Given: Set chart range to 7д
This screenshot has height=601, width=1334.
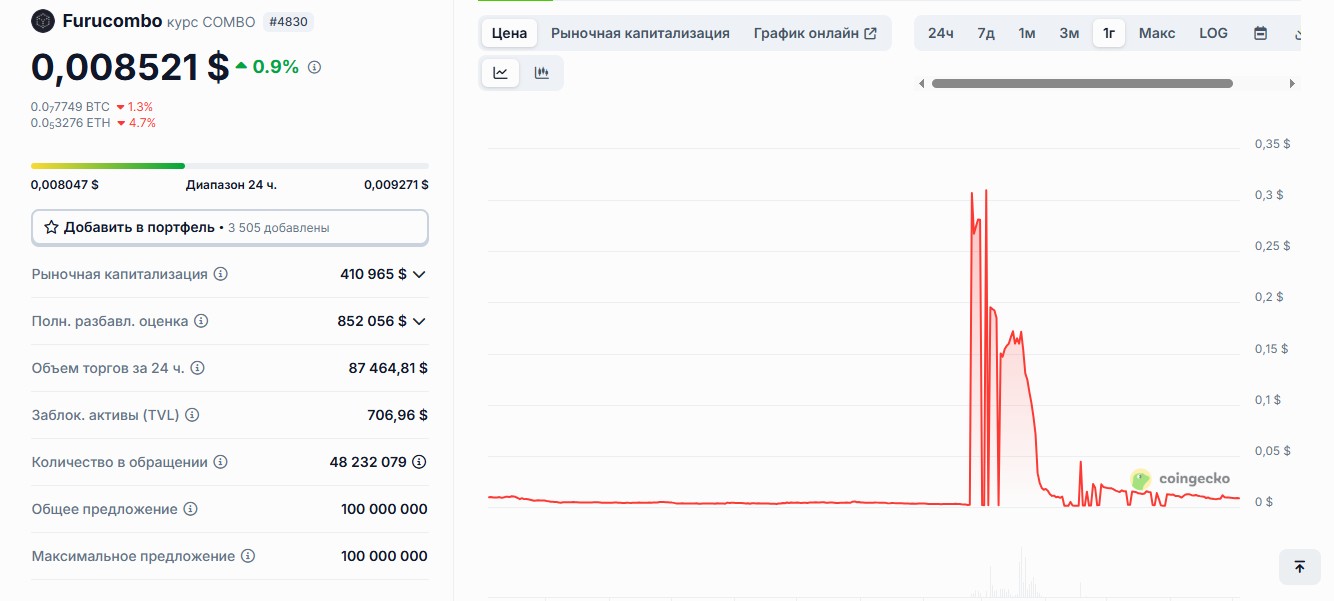Looking at the screenshot, I should [986, 33].
